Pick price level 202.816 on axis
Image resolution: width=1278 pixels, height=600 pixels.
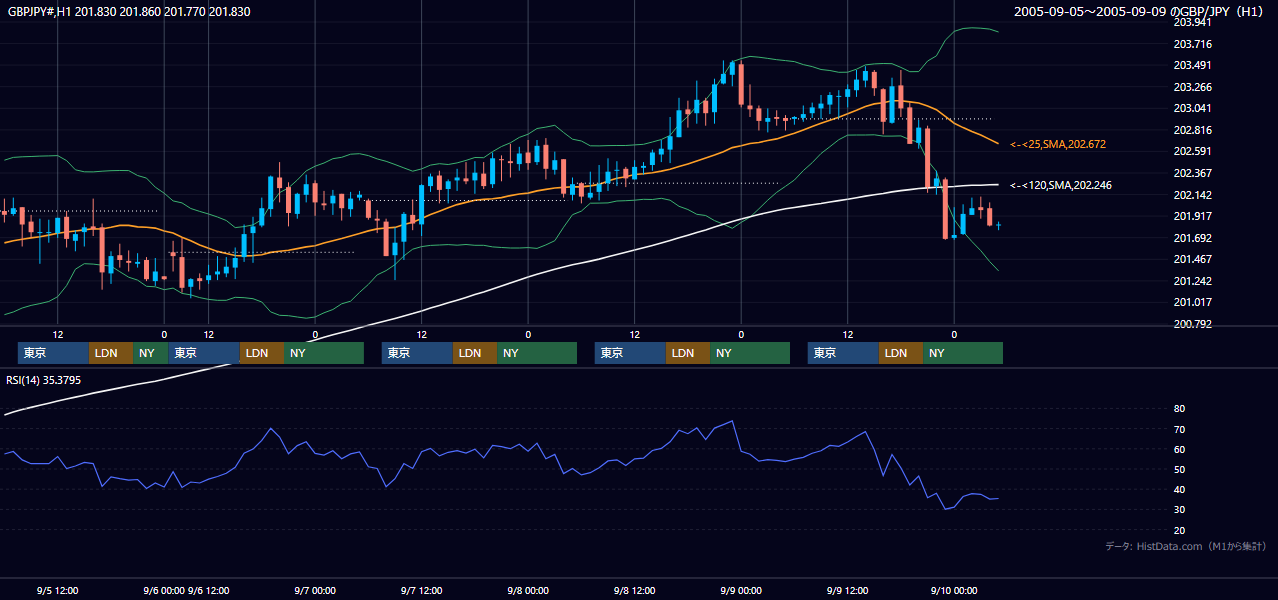pos(1192,130)
